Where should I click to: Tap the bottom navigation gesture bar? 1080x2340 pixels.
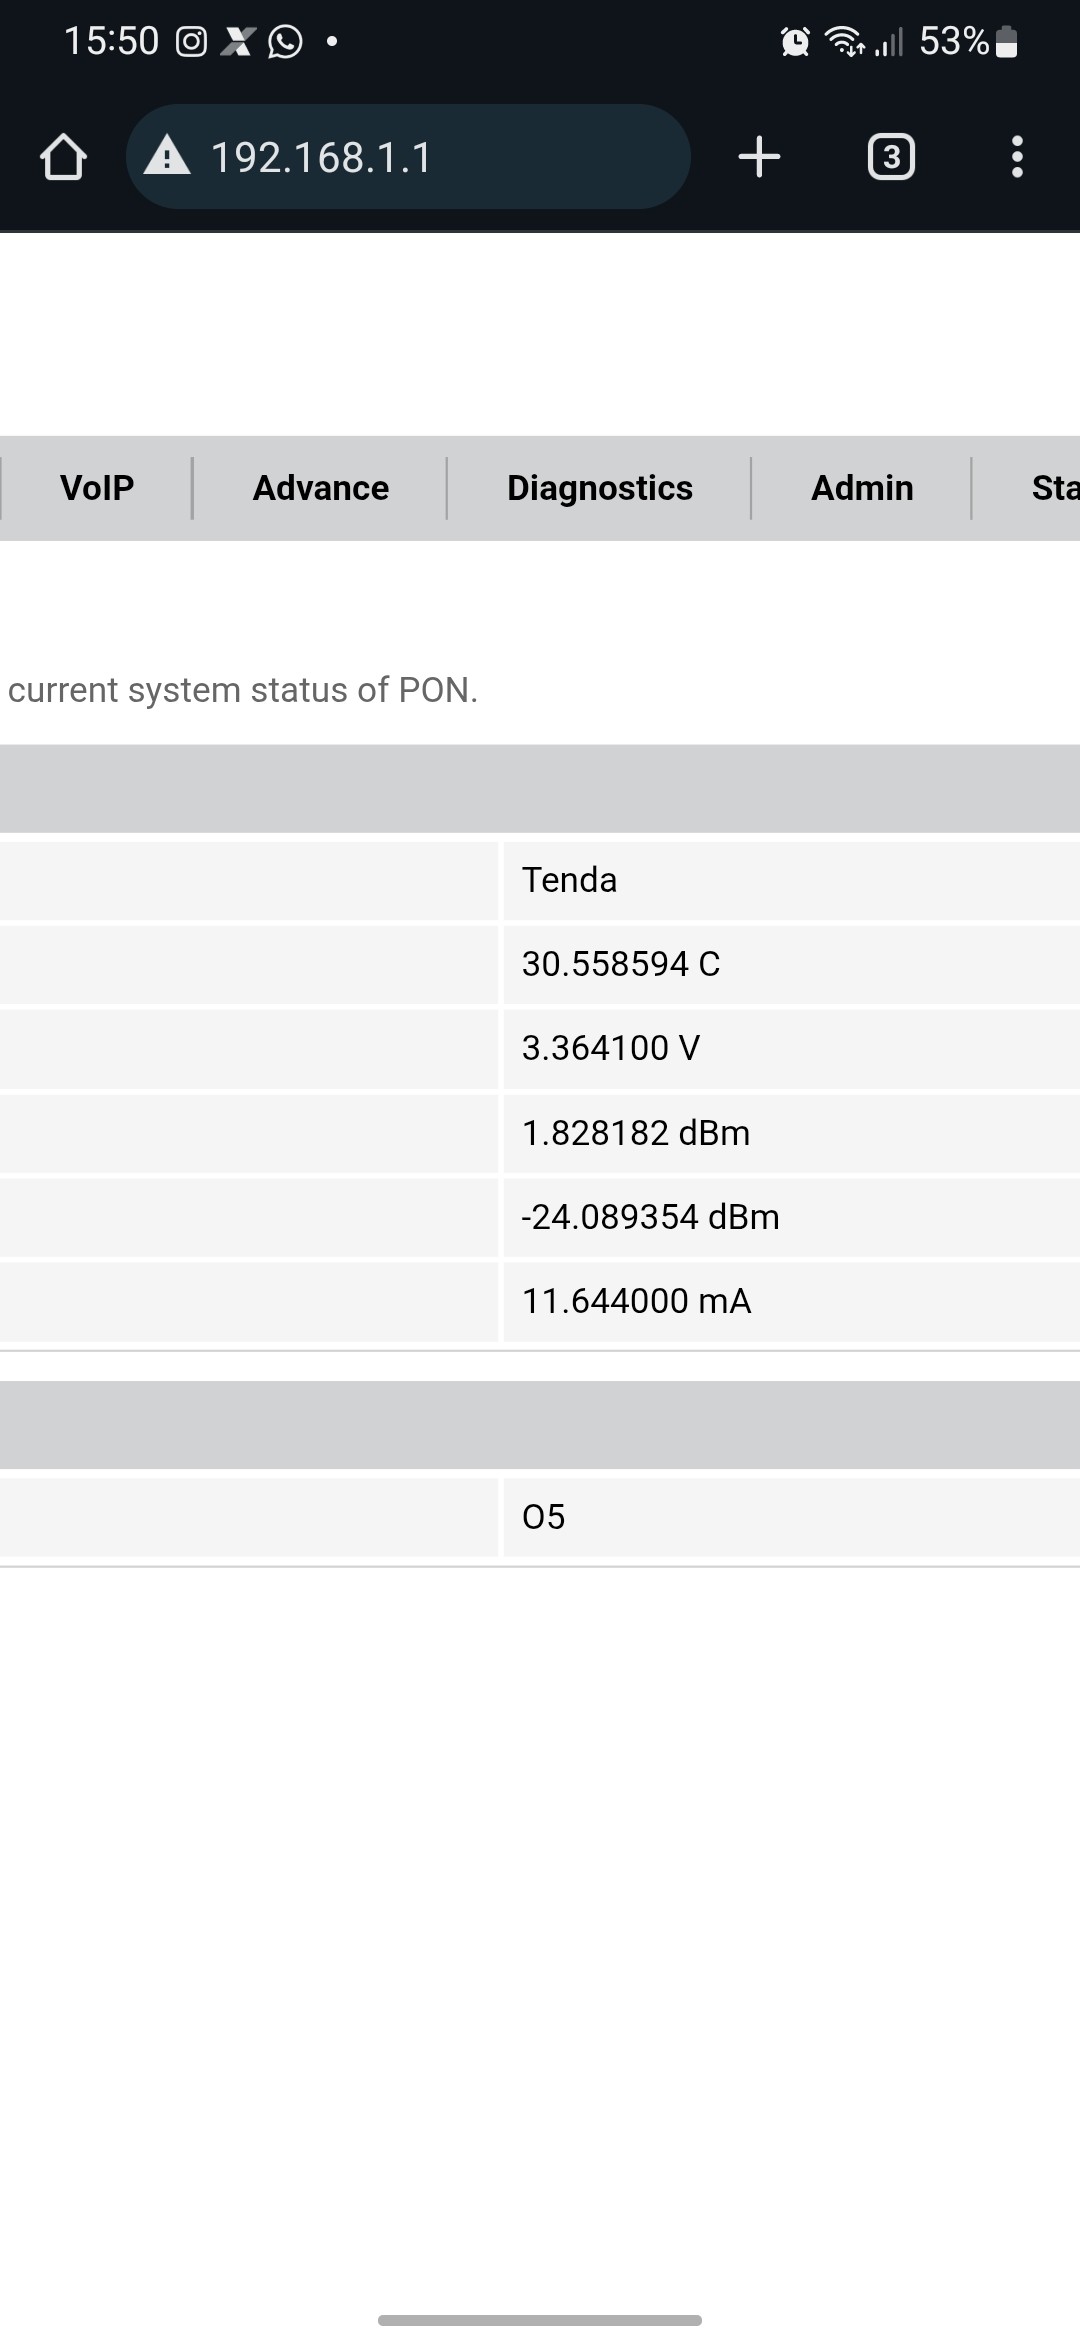pos(540,2319)
